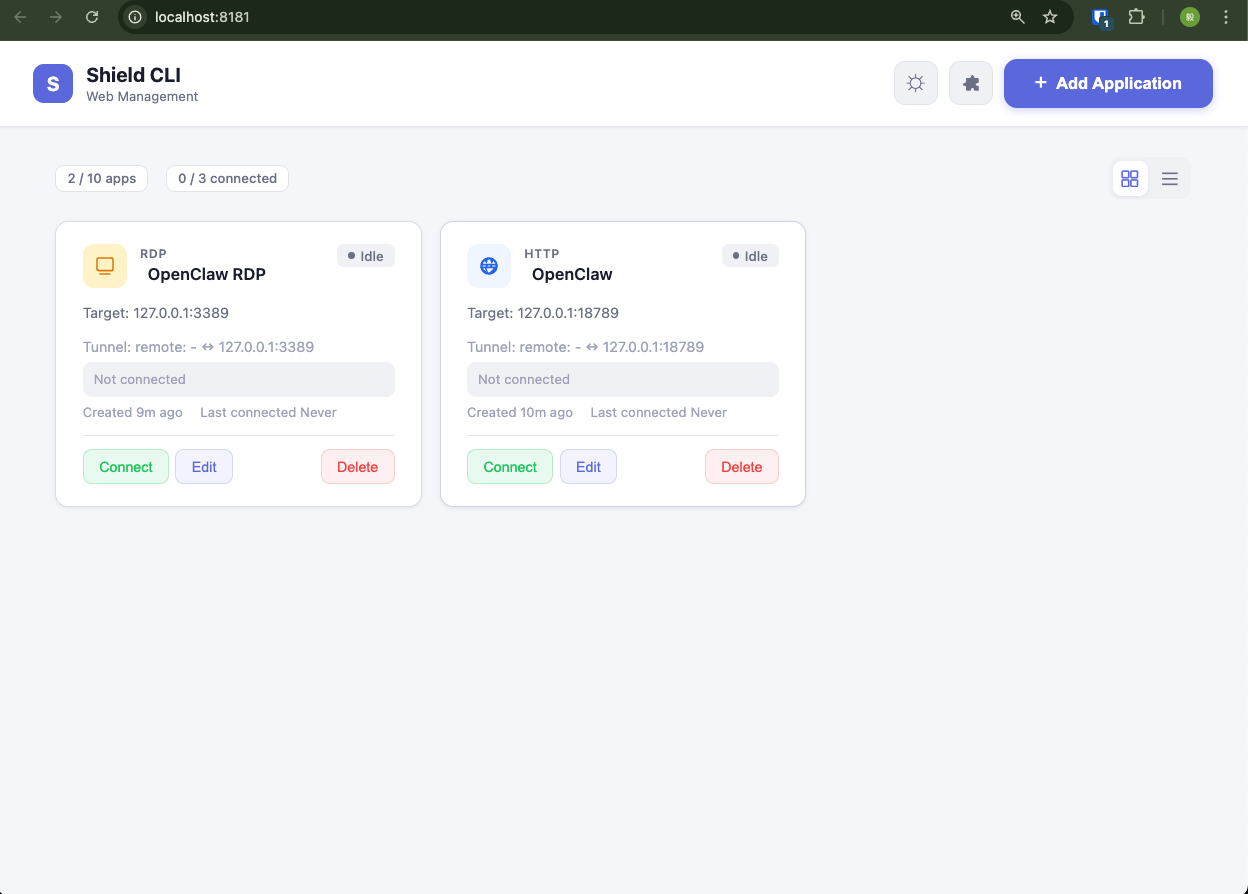This screenshot has width=1248, height=894.
Task: Click the "Shield CLI" header title
Action: (x=133, y=74)
